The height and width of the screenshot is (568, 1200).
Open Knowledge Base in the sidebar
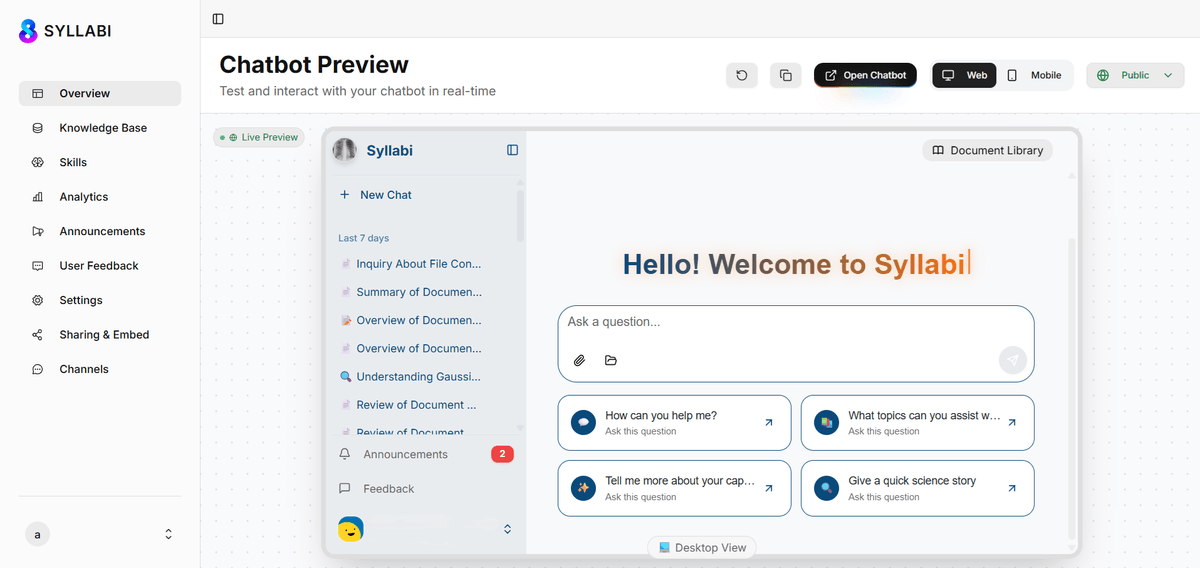pos(102,128)
